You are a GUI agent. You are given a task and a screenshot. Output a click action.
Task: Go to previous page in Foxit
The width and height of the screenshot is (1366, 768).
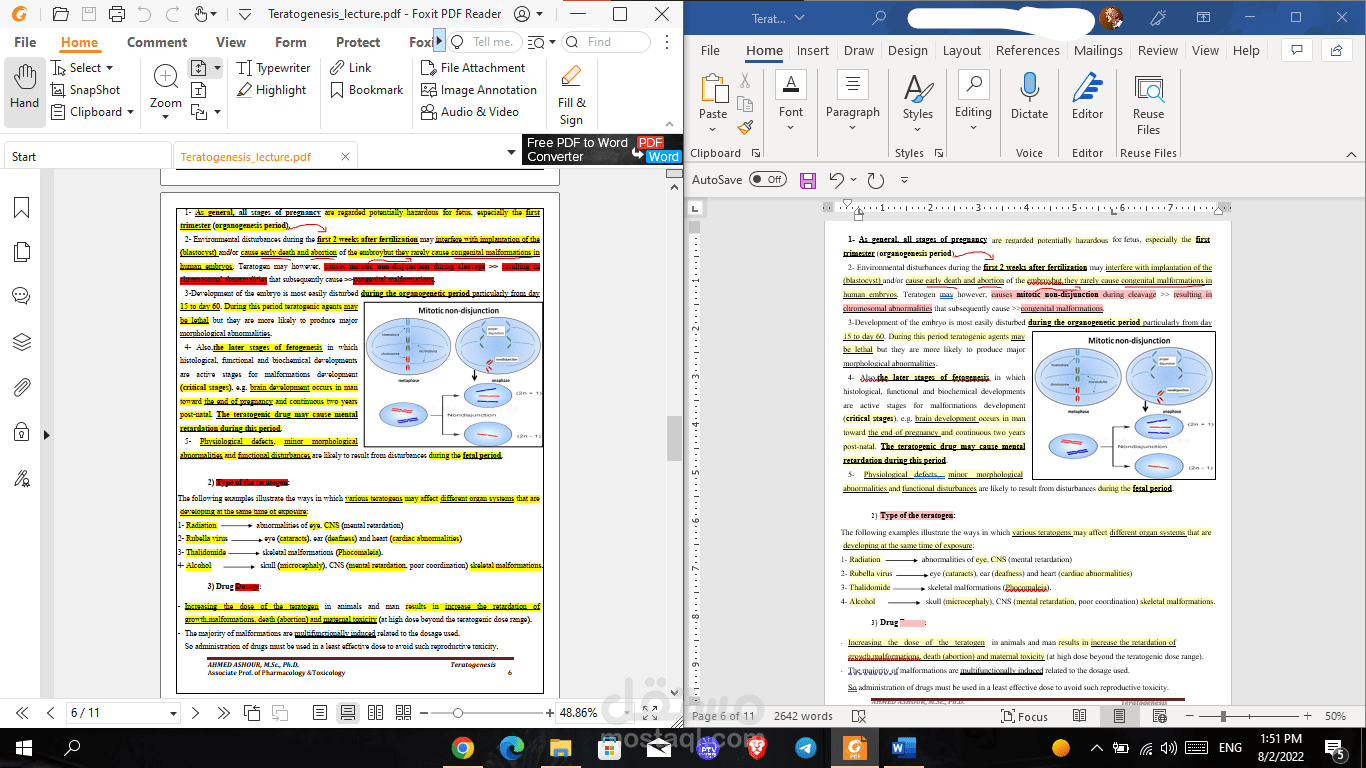click(x=51, y=713)
